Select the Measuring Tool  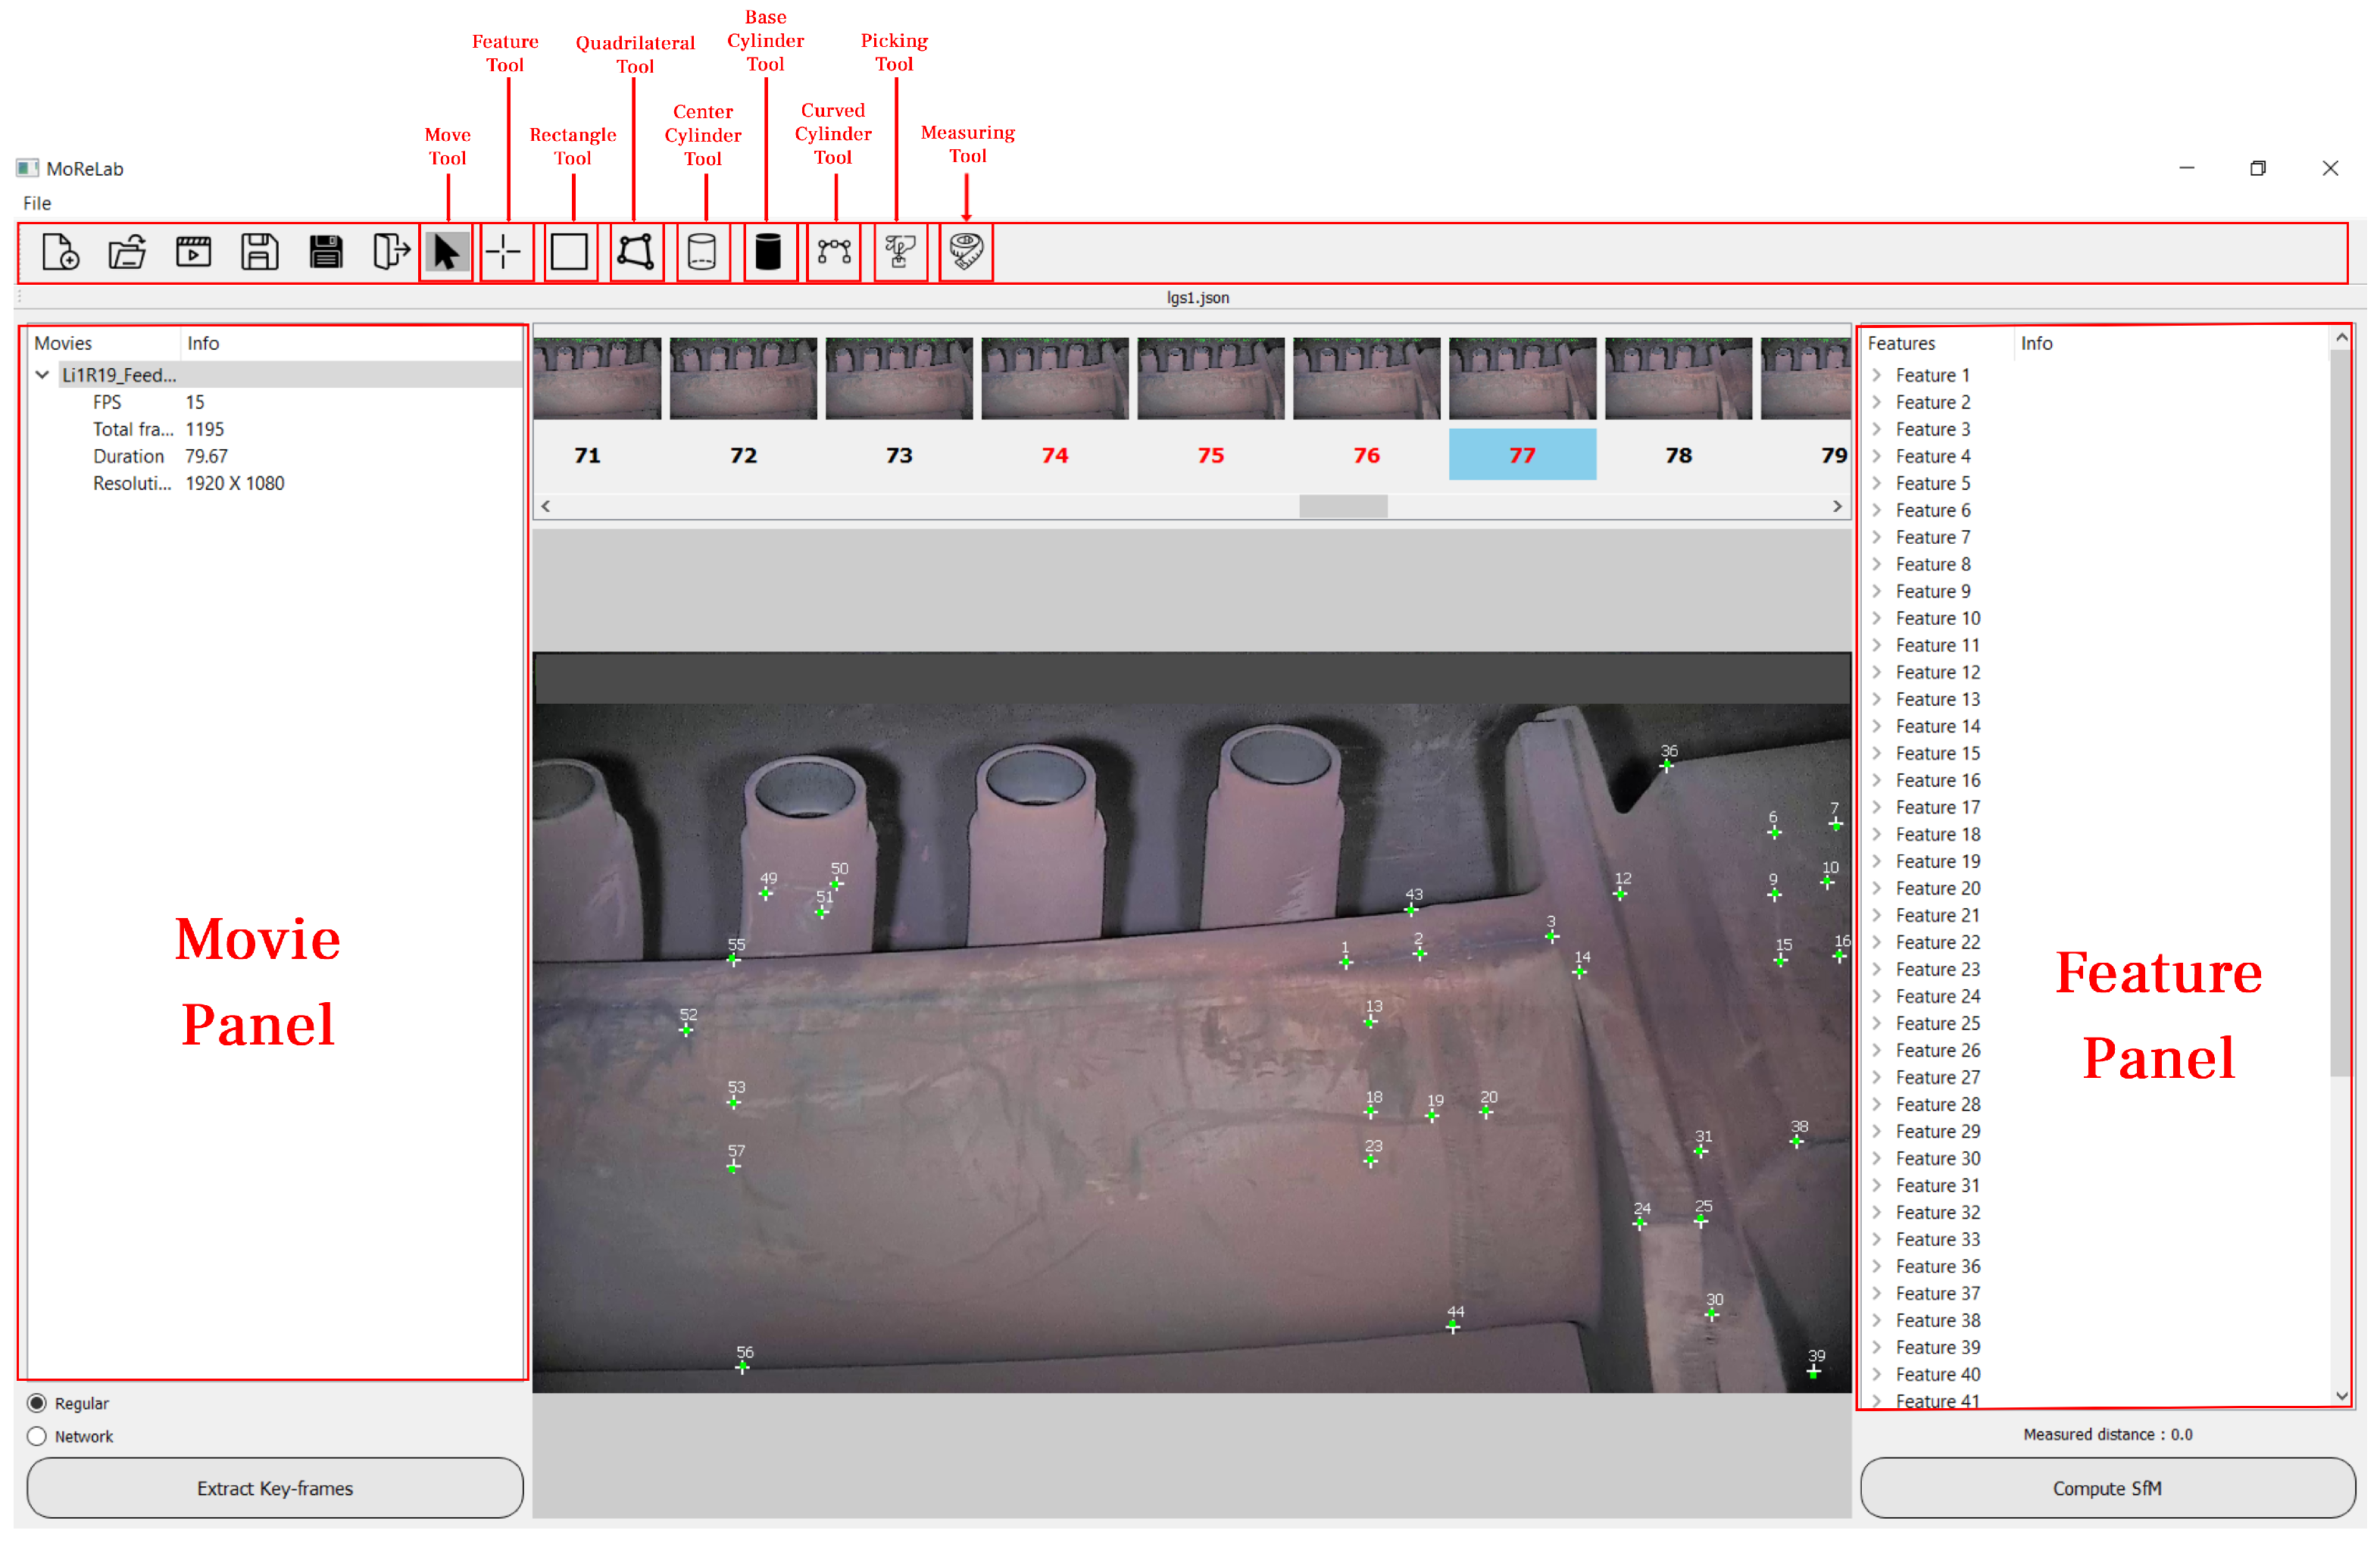[968, 251]
